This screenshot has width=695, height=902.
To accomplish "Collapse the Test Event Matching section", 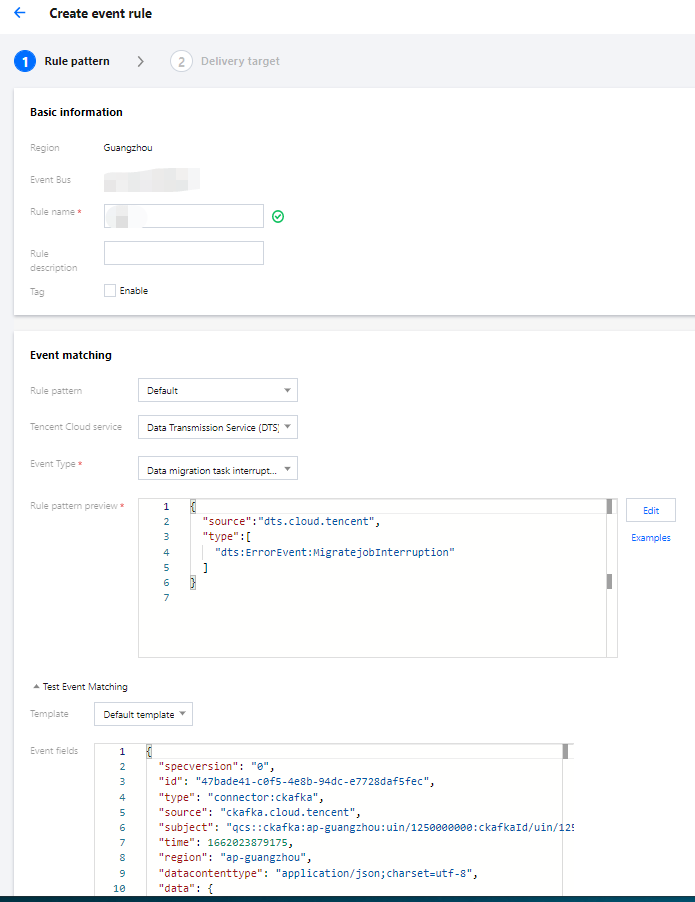I will click(36, 687).
